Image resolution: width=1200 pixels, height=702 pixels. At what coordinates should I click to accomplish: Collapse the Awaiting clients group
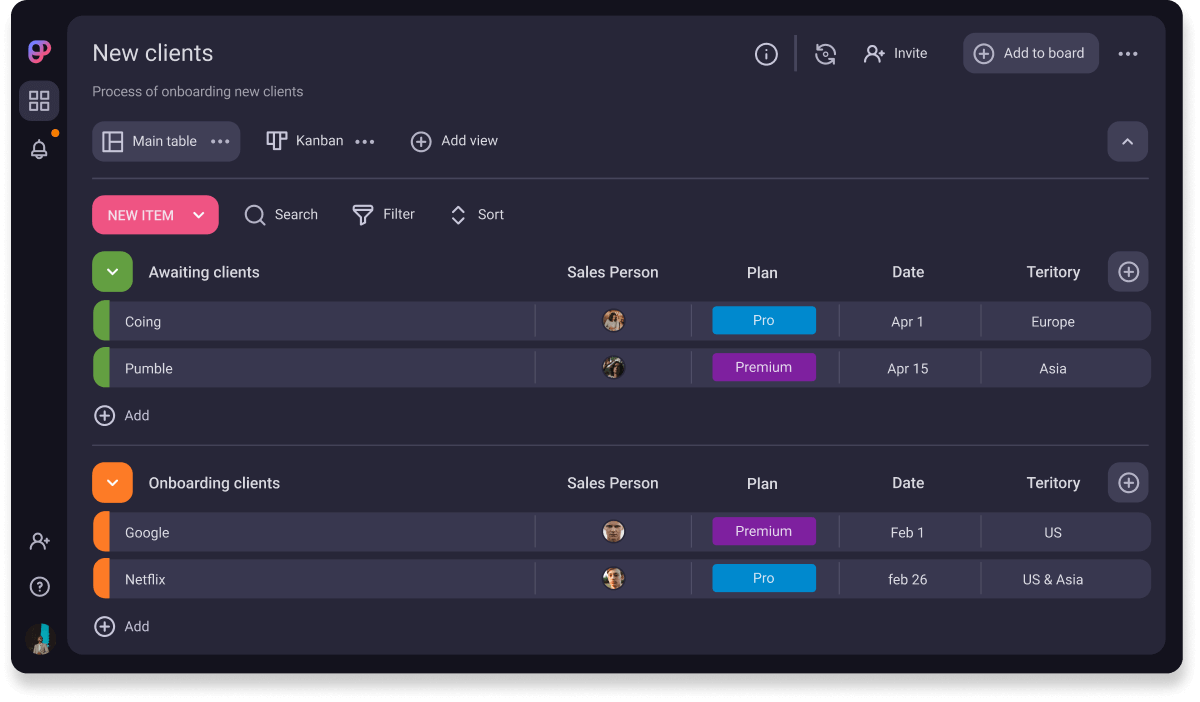point(112,271)
